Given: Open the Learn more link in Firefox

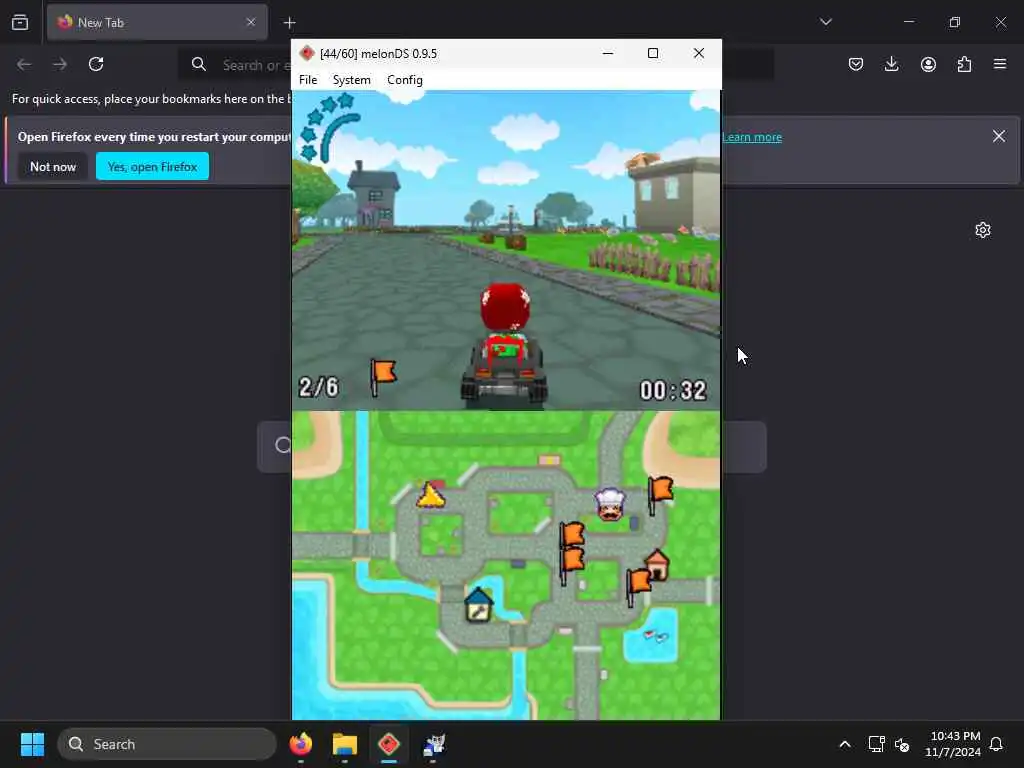Looking at the screenshot, I should tap(752, 137).
